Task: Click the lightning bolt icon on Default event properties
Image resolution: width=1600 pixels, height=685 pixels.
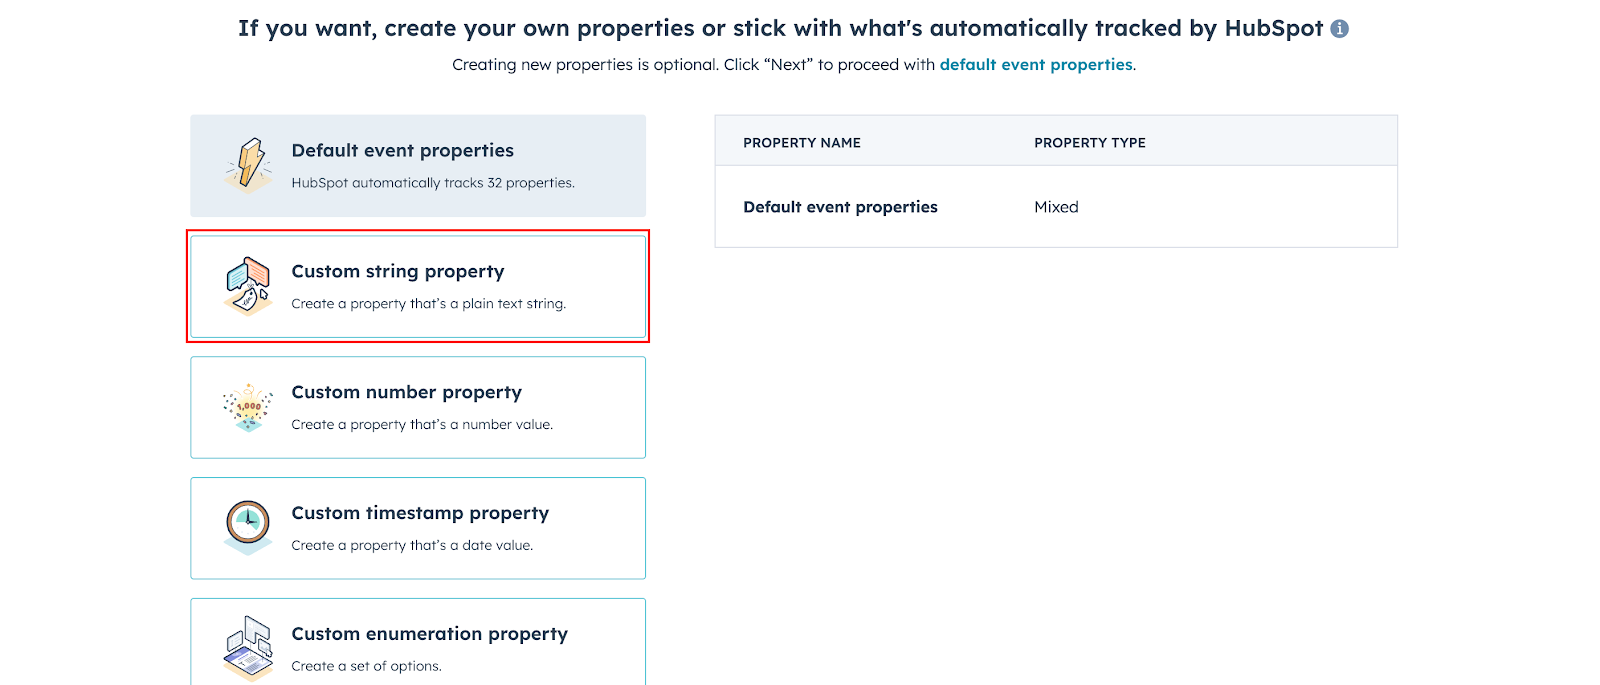Action: 248,165
